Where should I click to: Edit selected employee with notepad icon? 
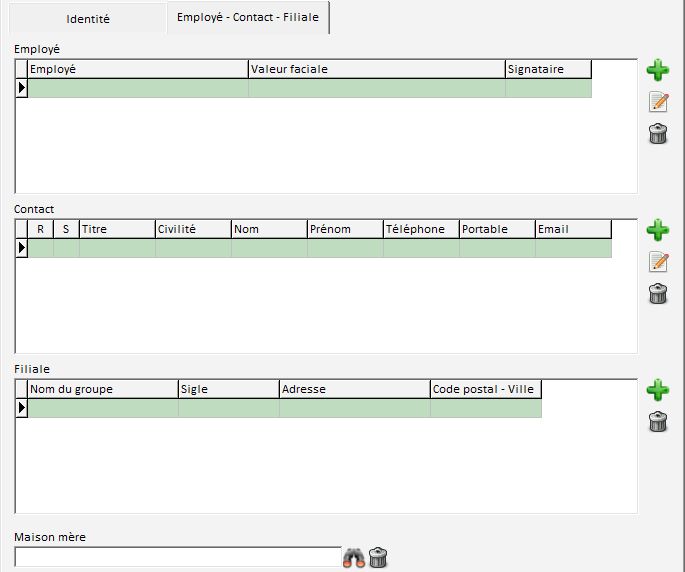point(657,101)
